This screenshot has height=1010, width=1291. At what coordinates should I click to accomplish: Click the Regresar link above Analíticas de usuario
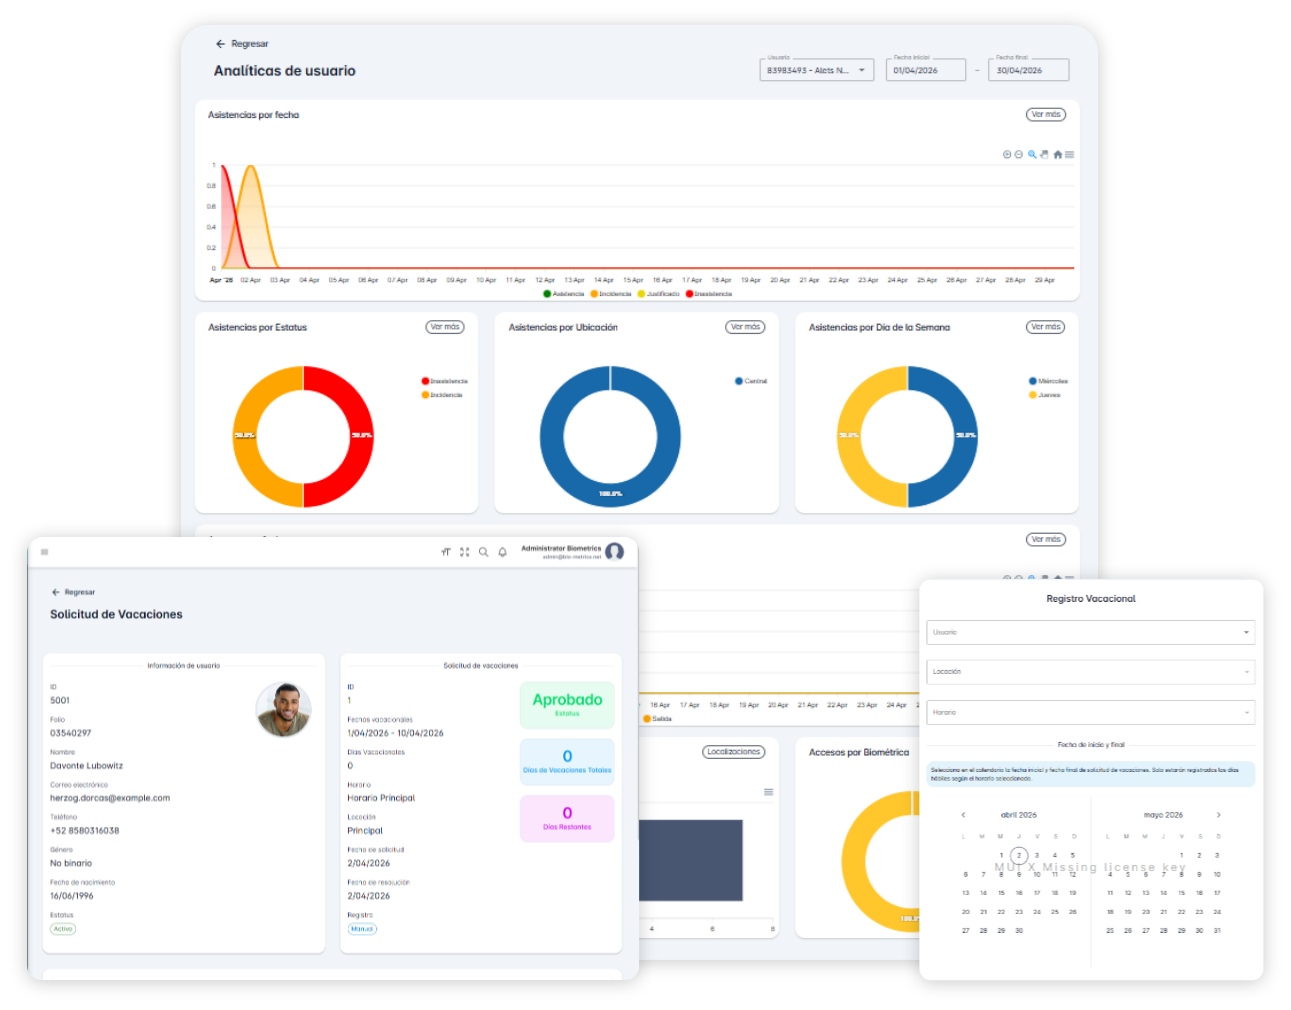242,44
